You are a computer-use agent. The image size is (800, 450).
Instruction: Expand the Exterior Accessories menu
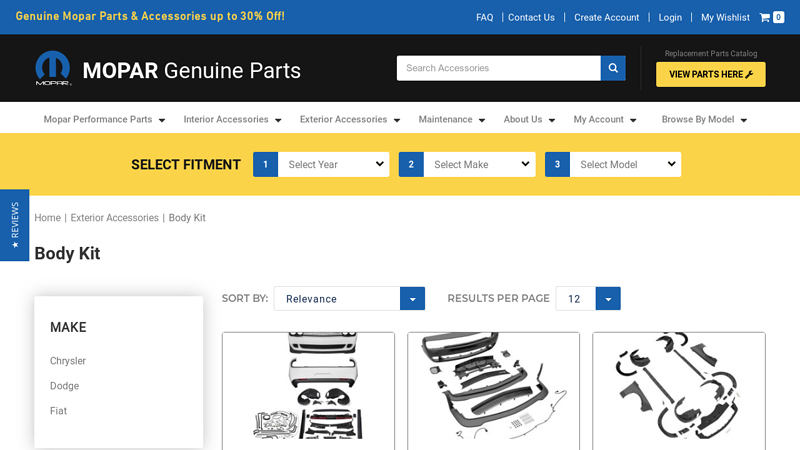coord(349,119)
